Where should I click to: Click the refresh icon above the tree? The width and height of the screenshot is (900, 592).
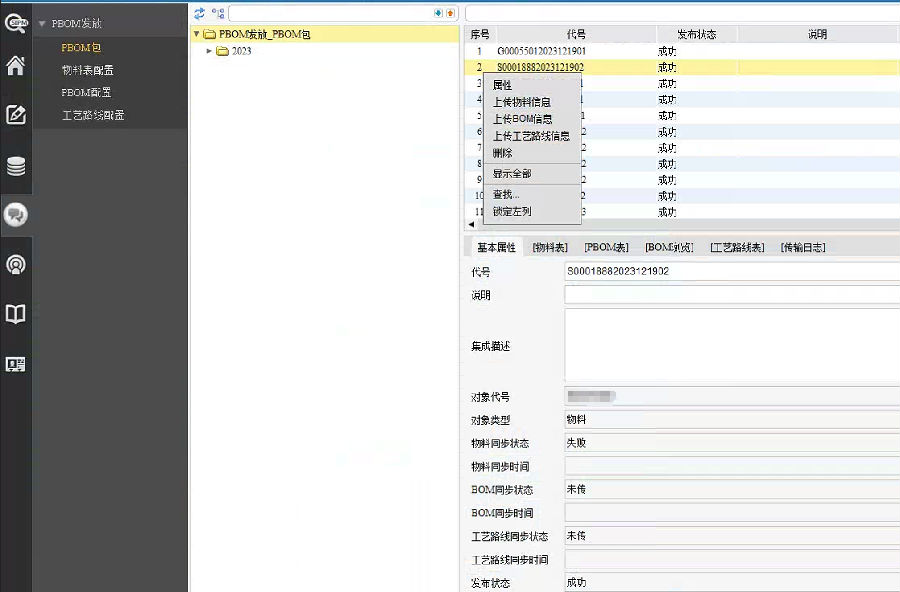tap(199, 13)
